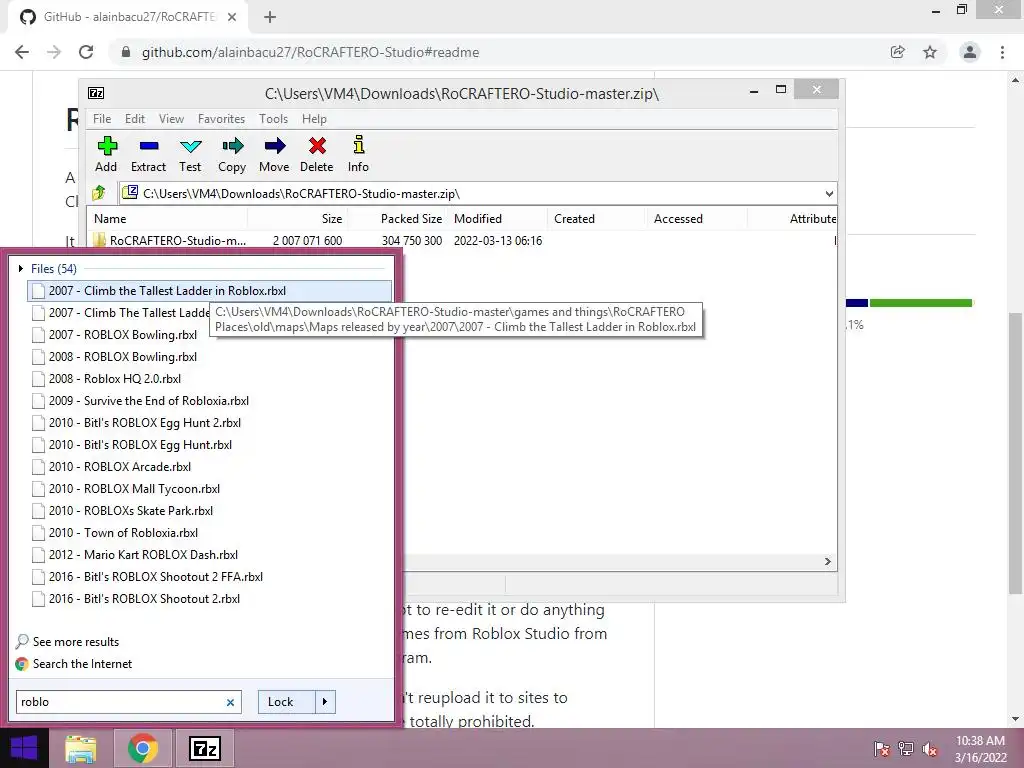
Task: Sort by the Packed Size column header
Action: coord(396,219)
